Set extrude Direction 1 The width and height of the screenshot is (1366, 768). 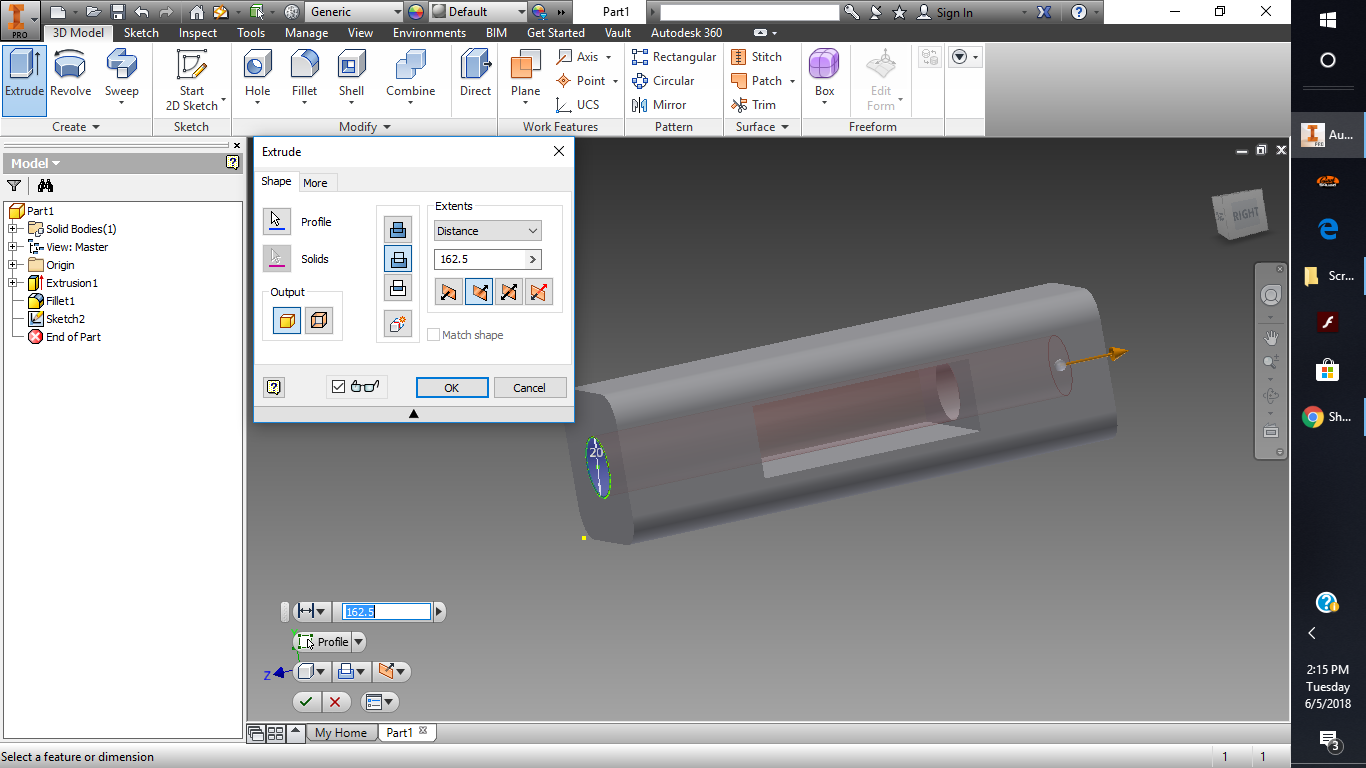(x=449, y=292)
